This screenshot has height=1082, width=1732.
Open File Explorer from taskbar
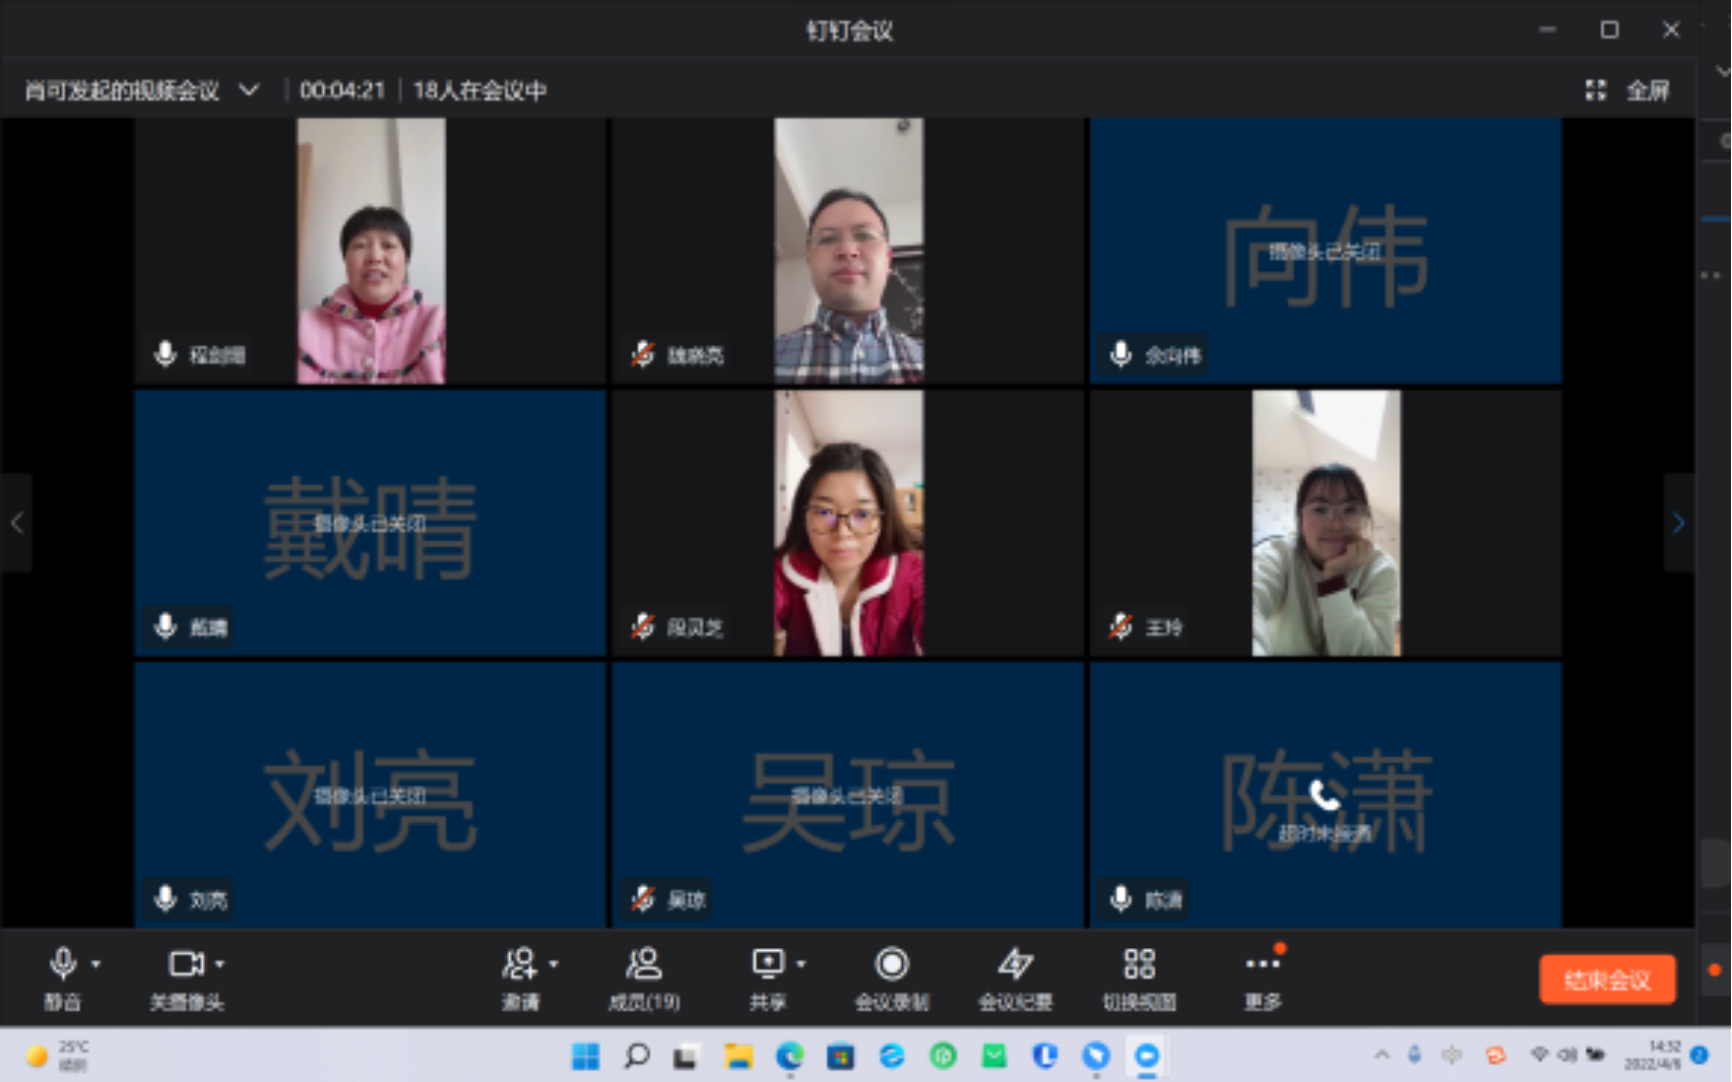(738, 1056)
